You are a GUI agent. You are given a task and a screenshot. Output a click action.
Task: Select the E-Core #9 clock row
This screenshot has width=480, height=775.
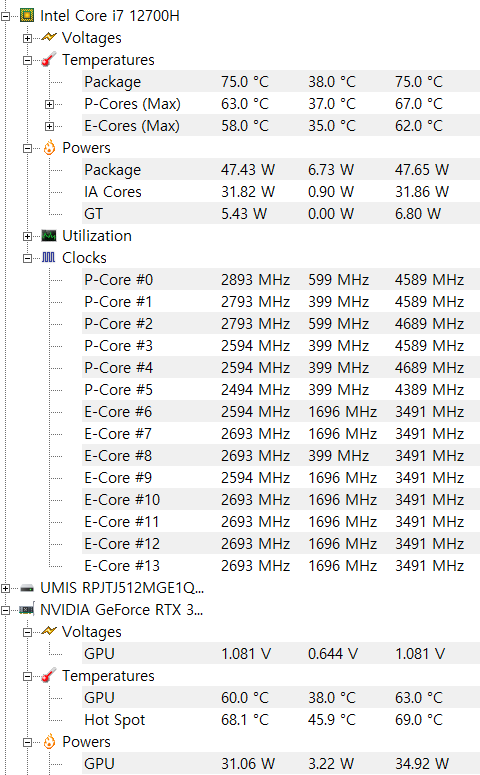tap(281, 477)
